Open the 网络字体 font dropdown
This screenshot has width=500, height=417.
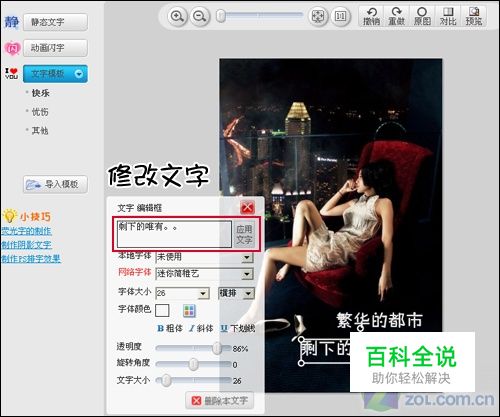[247, 274]
